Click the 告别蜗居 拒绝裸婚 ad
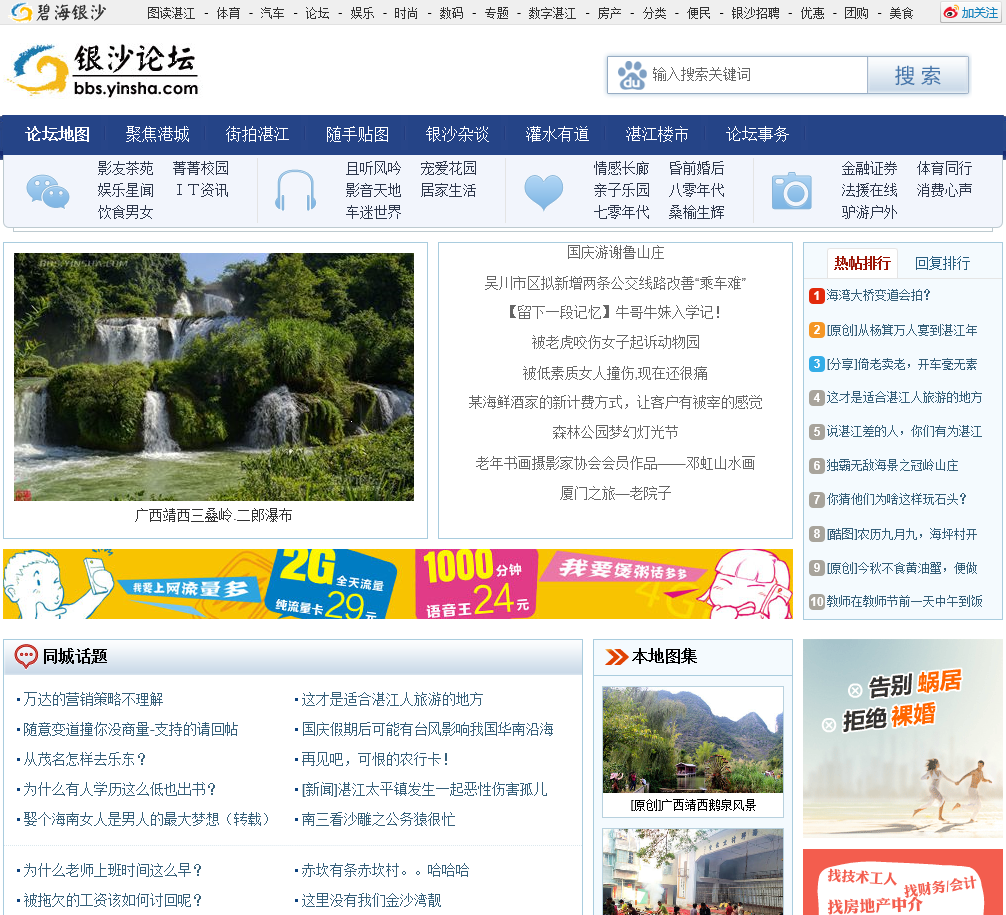Screen dimensions: 1006x915 903,739
